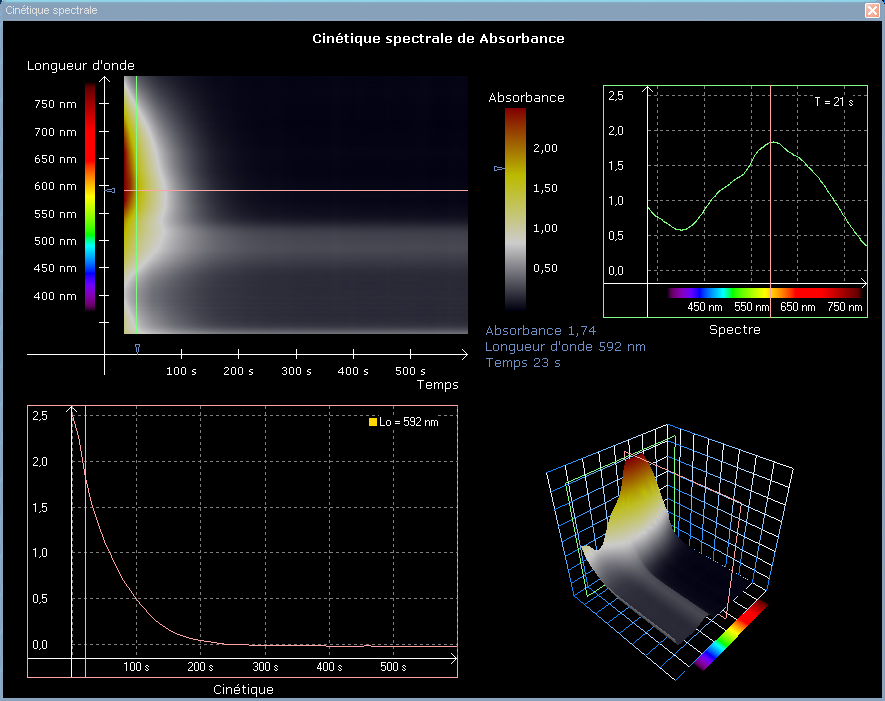Click the absorbance heat map image
Screen dimensions: 885x701
pyautogui.click(x=296, y=204)
